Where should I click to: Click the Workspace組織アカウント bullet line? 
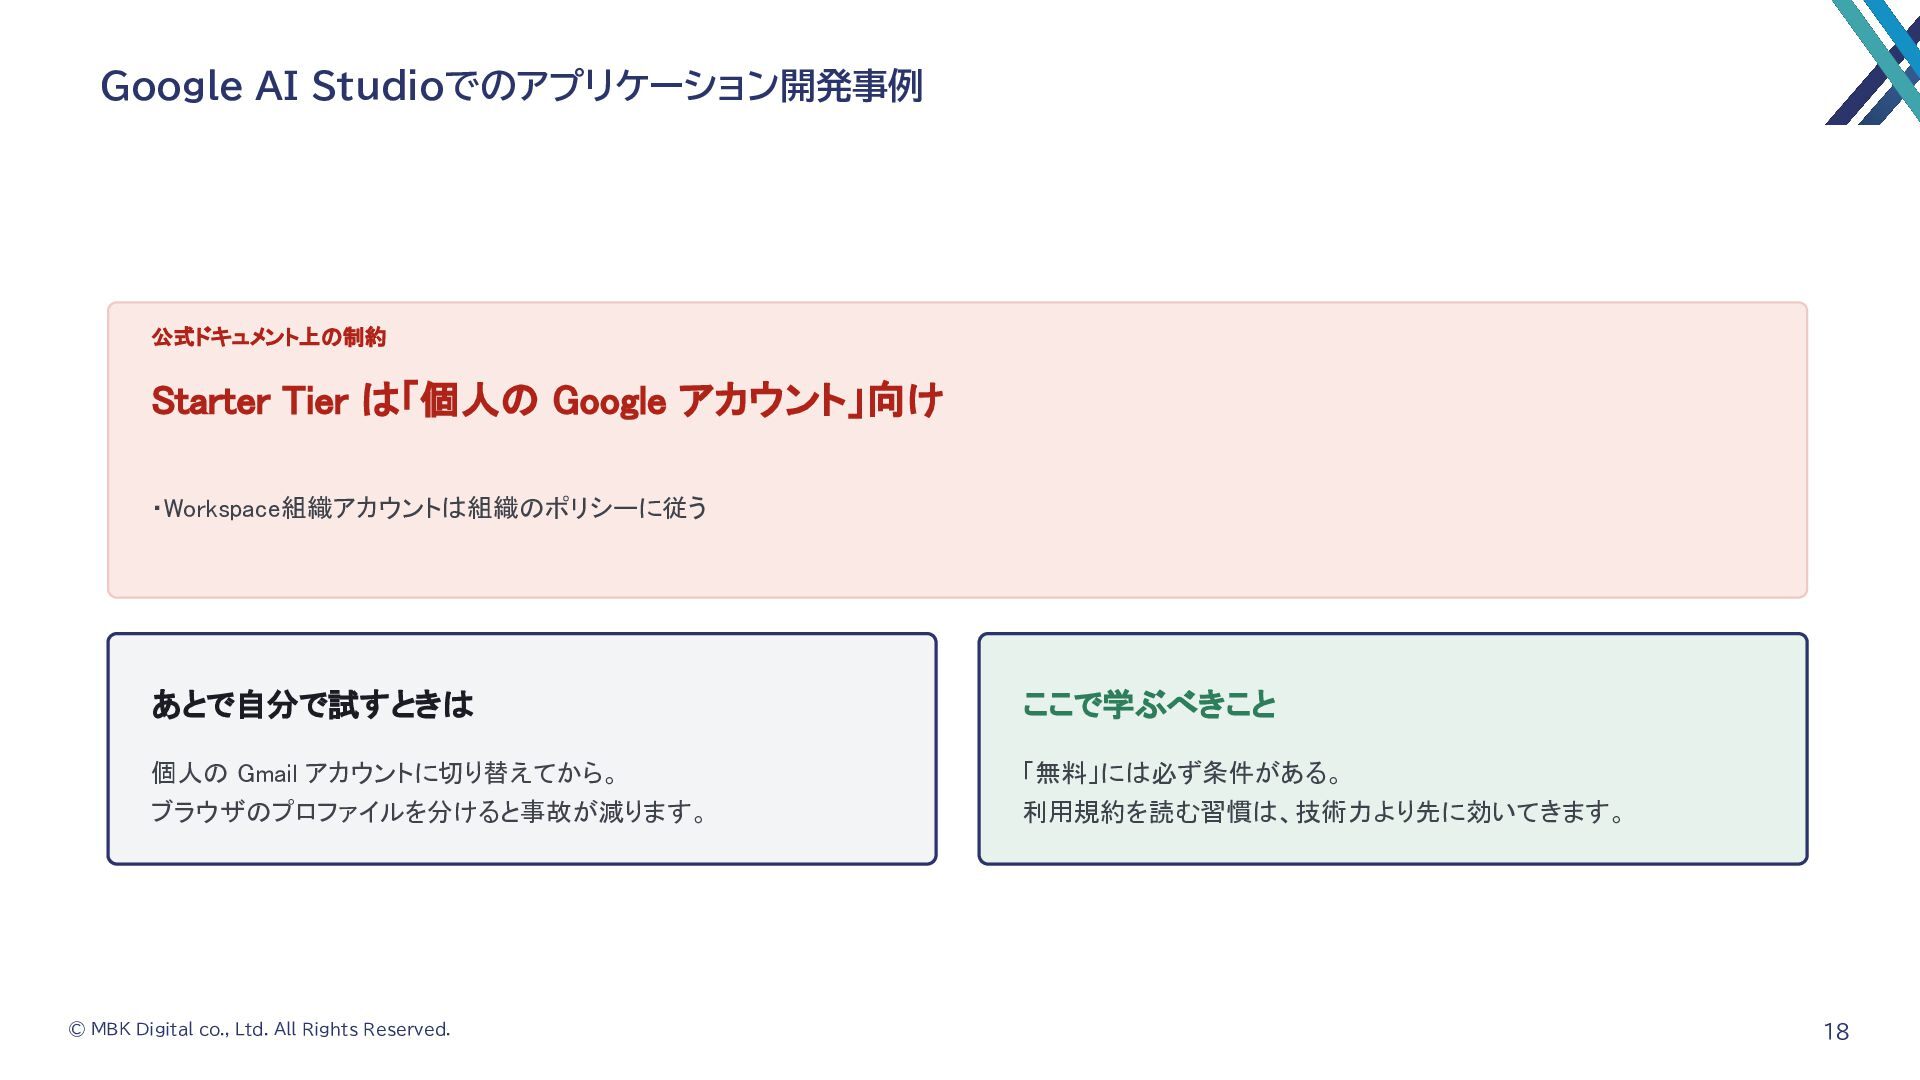[430, 508]
